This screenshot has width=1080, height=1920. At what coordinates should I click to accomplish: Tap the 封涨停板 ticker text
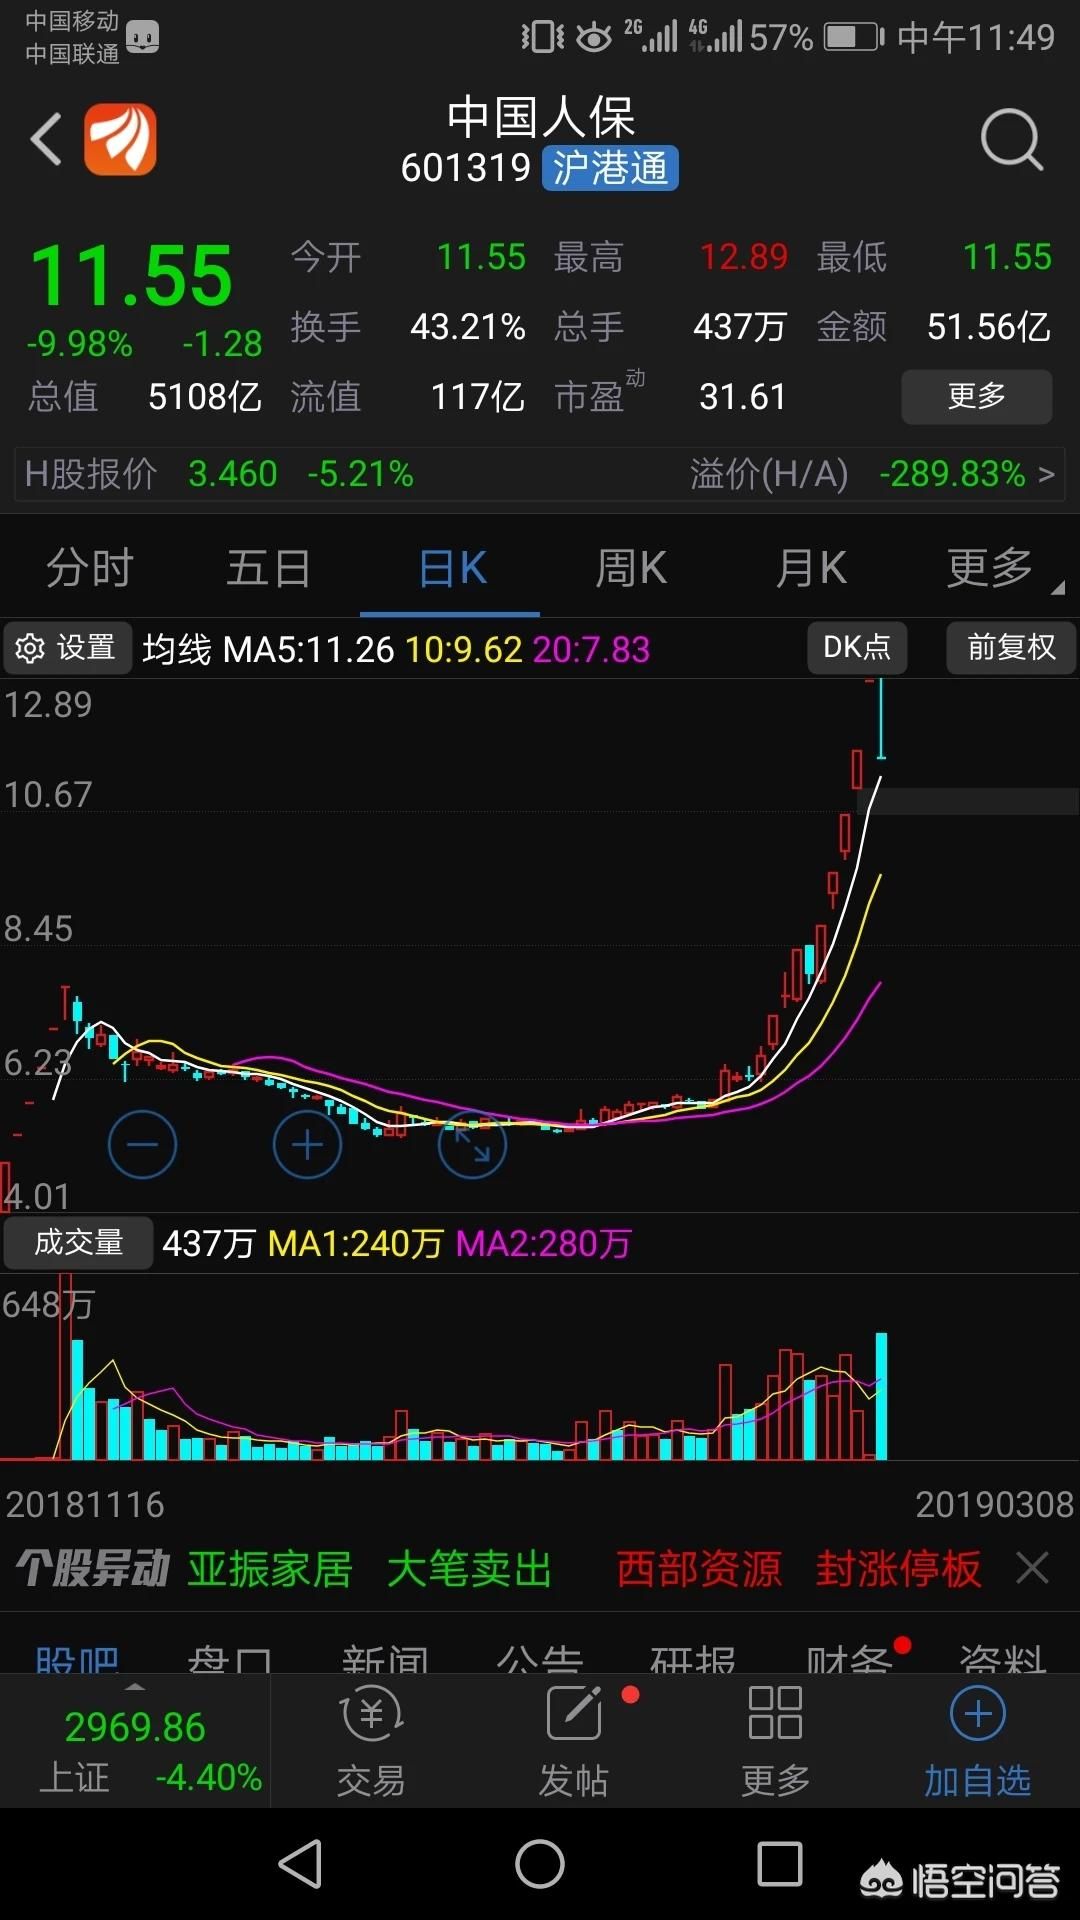point(898,1569)
